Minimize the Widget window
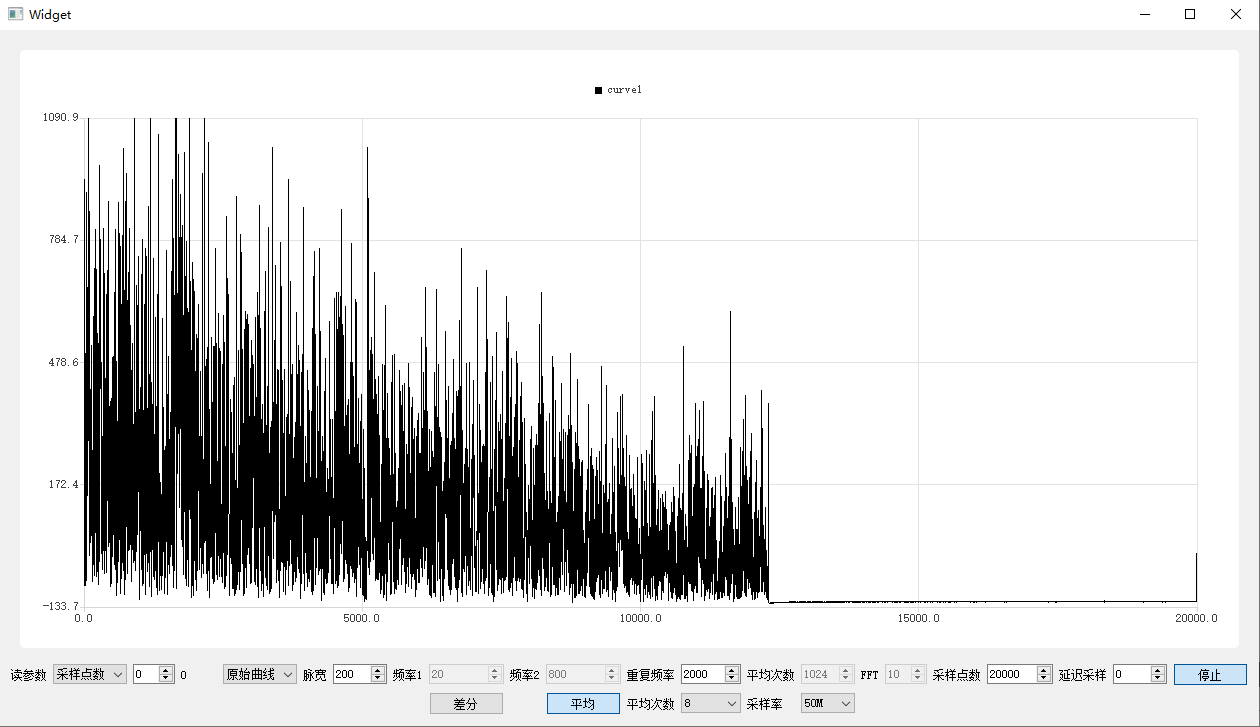Image resolution: width=1260 pixels, height=727 pixels. 1145,15
